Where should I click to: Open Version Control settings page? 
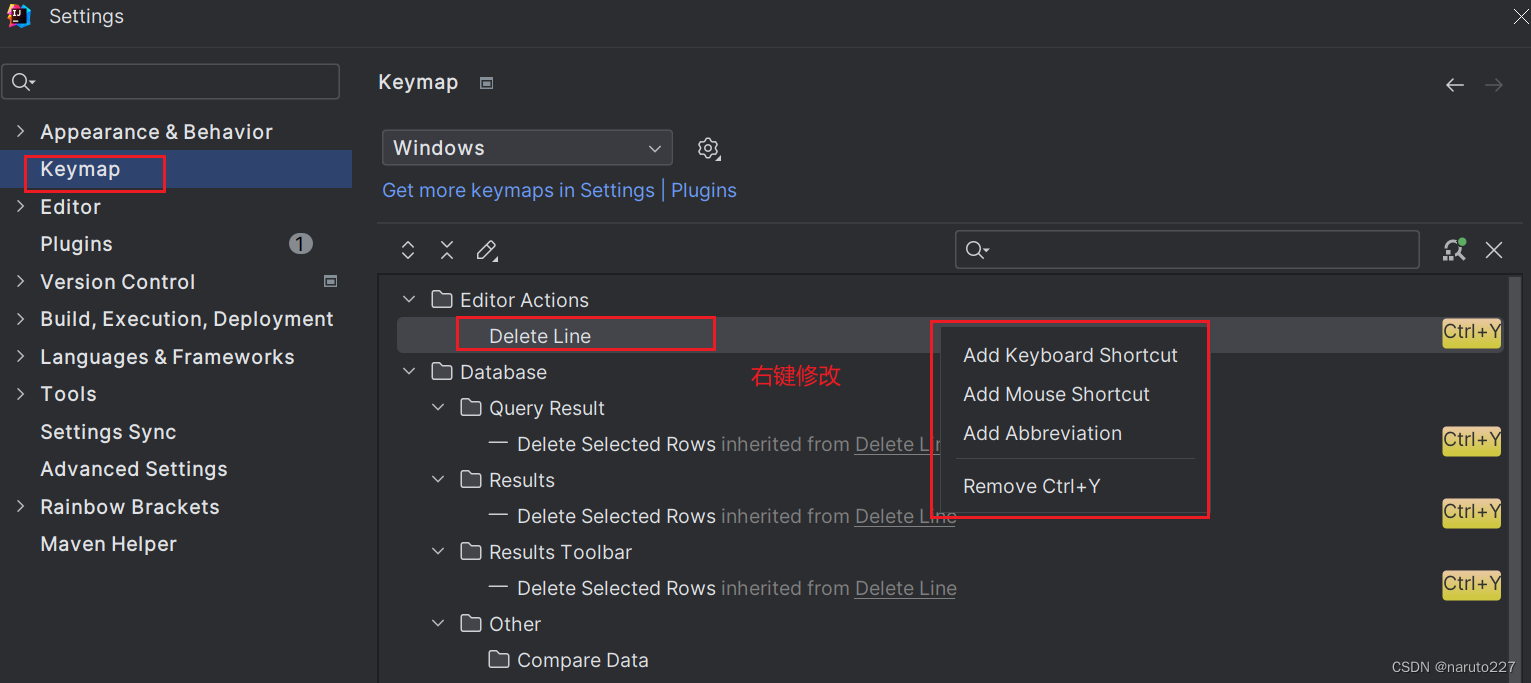click(117, 282)
